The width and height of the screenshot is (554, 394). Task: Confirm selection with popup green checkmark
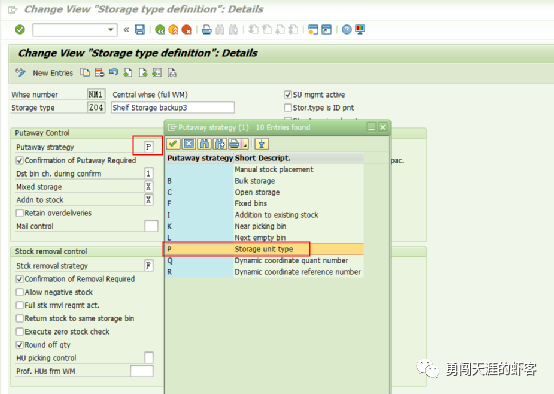(173, 144)
